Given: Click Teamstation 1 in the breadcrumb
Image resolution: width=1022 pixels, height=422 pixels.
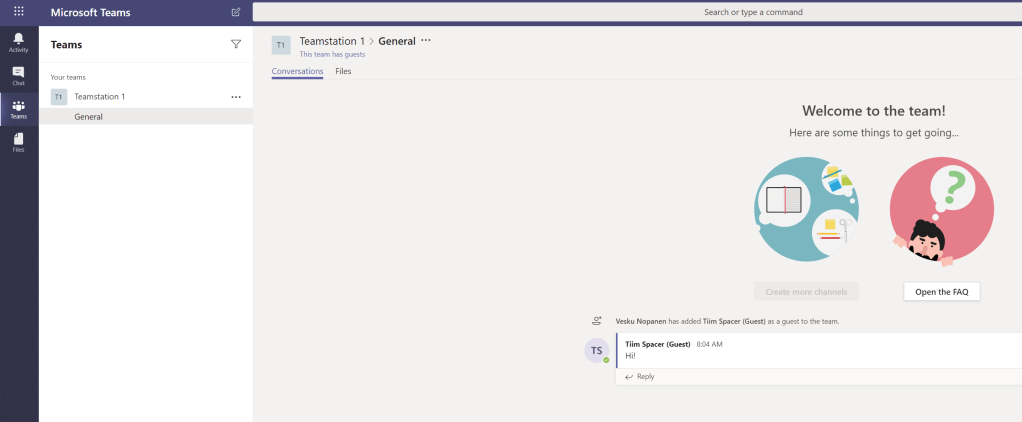Looking at the screenshot, I should coord(331,41).
